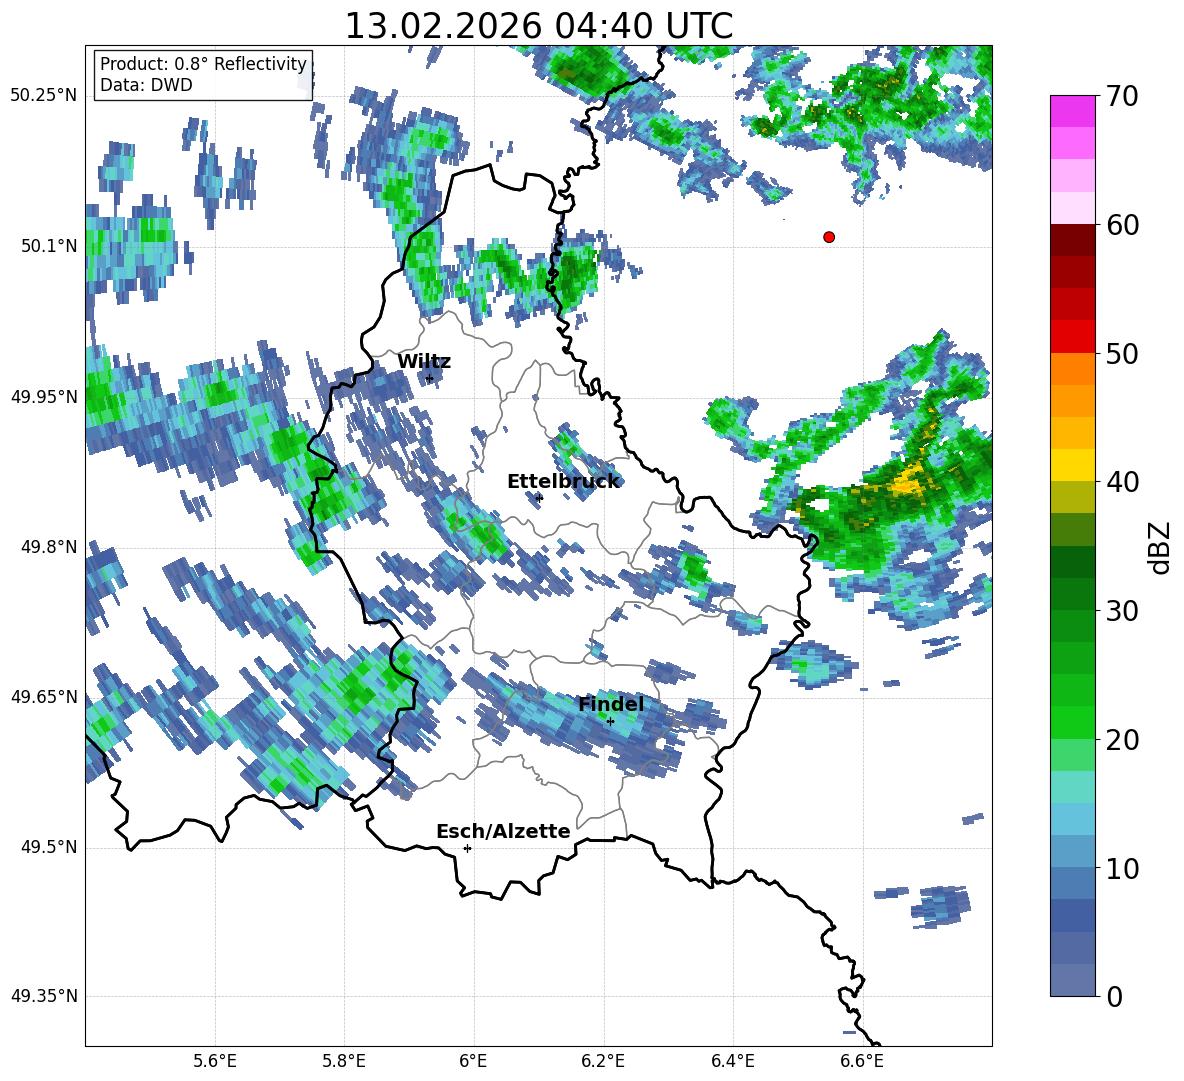The image size is (1184, 1081).
Task: Click the 10 tick on colorbar
Action: tap(1122, 868)
